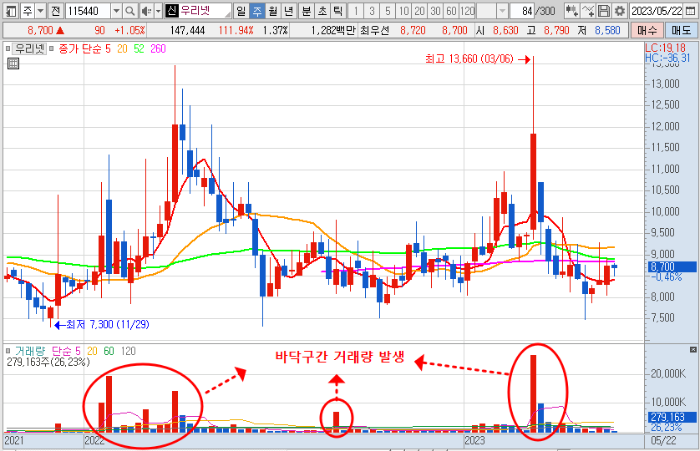Switch to second chart (초)

click(x=322, y=10)
